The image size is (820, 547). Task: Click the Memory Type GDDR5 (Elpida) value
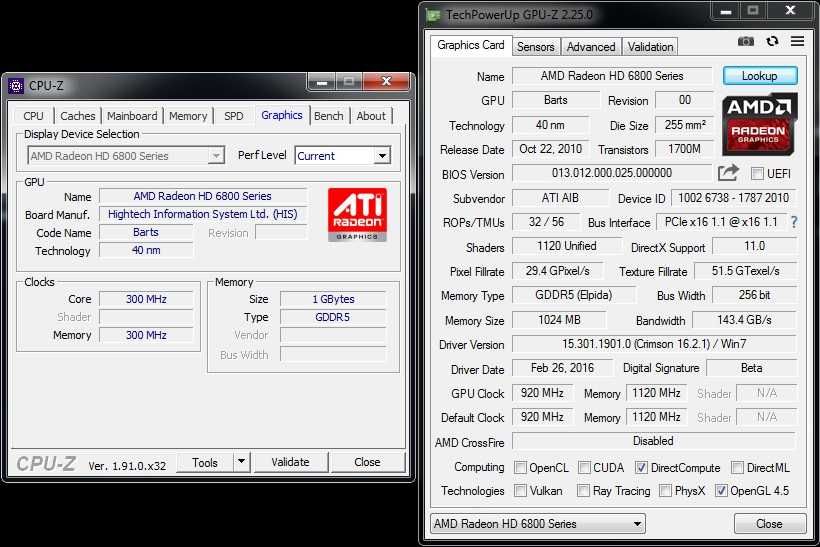[x=574, y=295]
